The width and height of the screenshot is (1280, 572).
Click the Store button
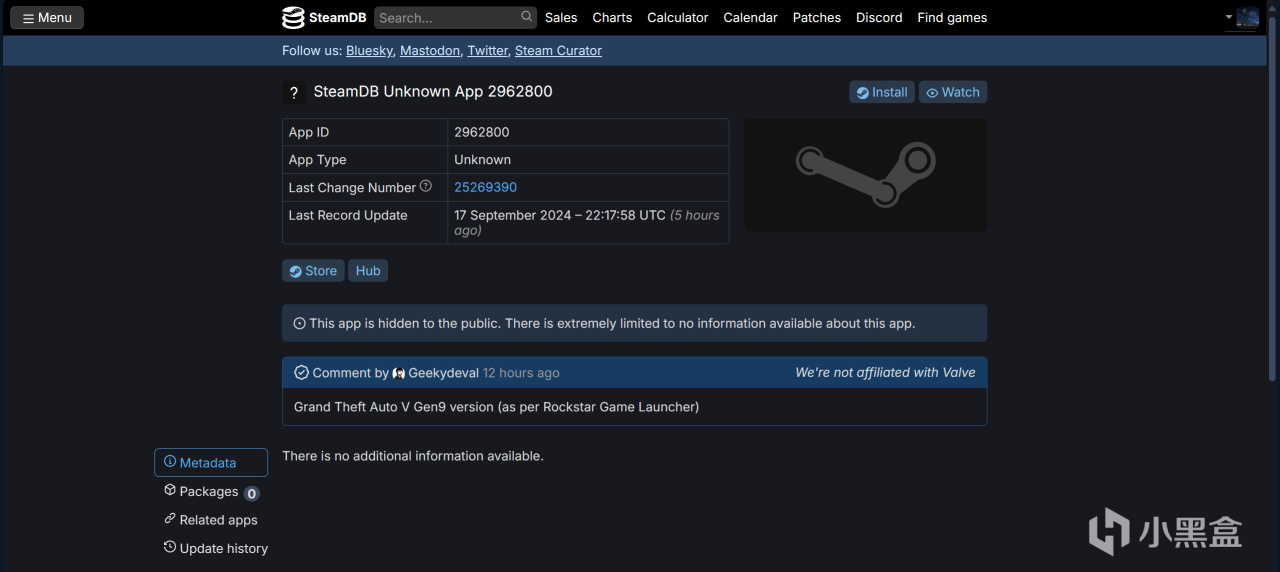coord(313,270)
